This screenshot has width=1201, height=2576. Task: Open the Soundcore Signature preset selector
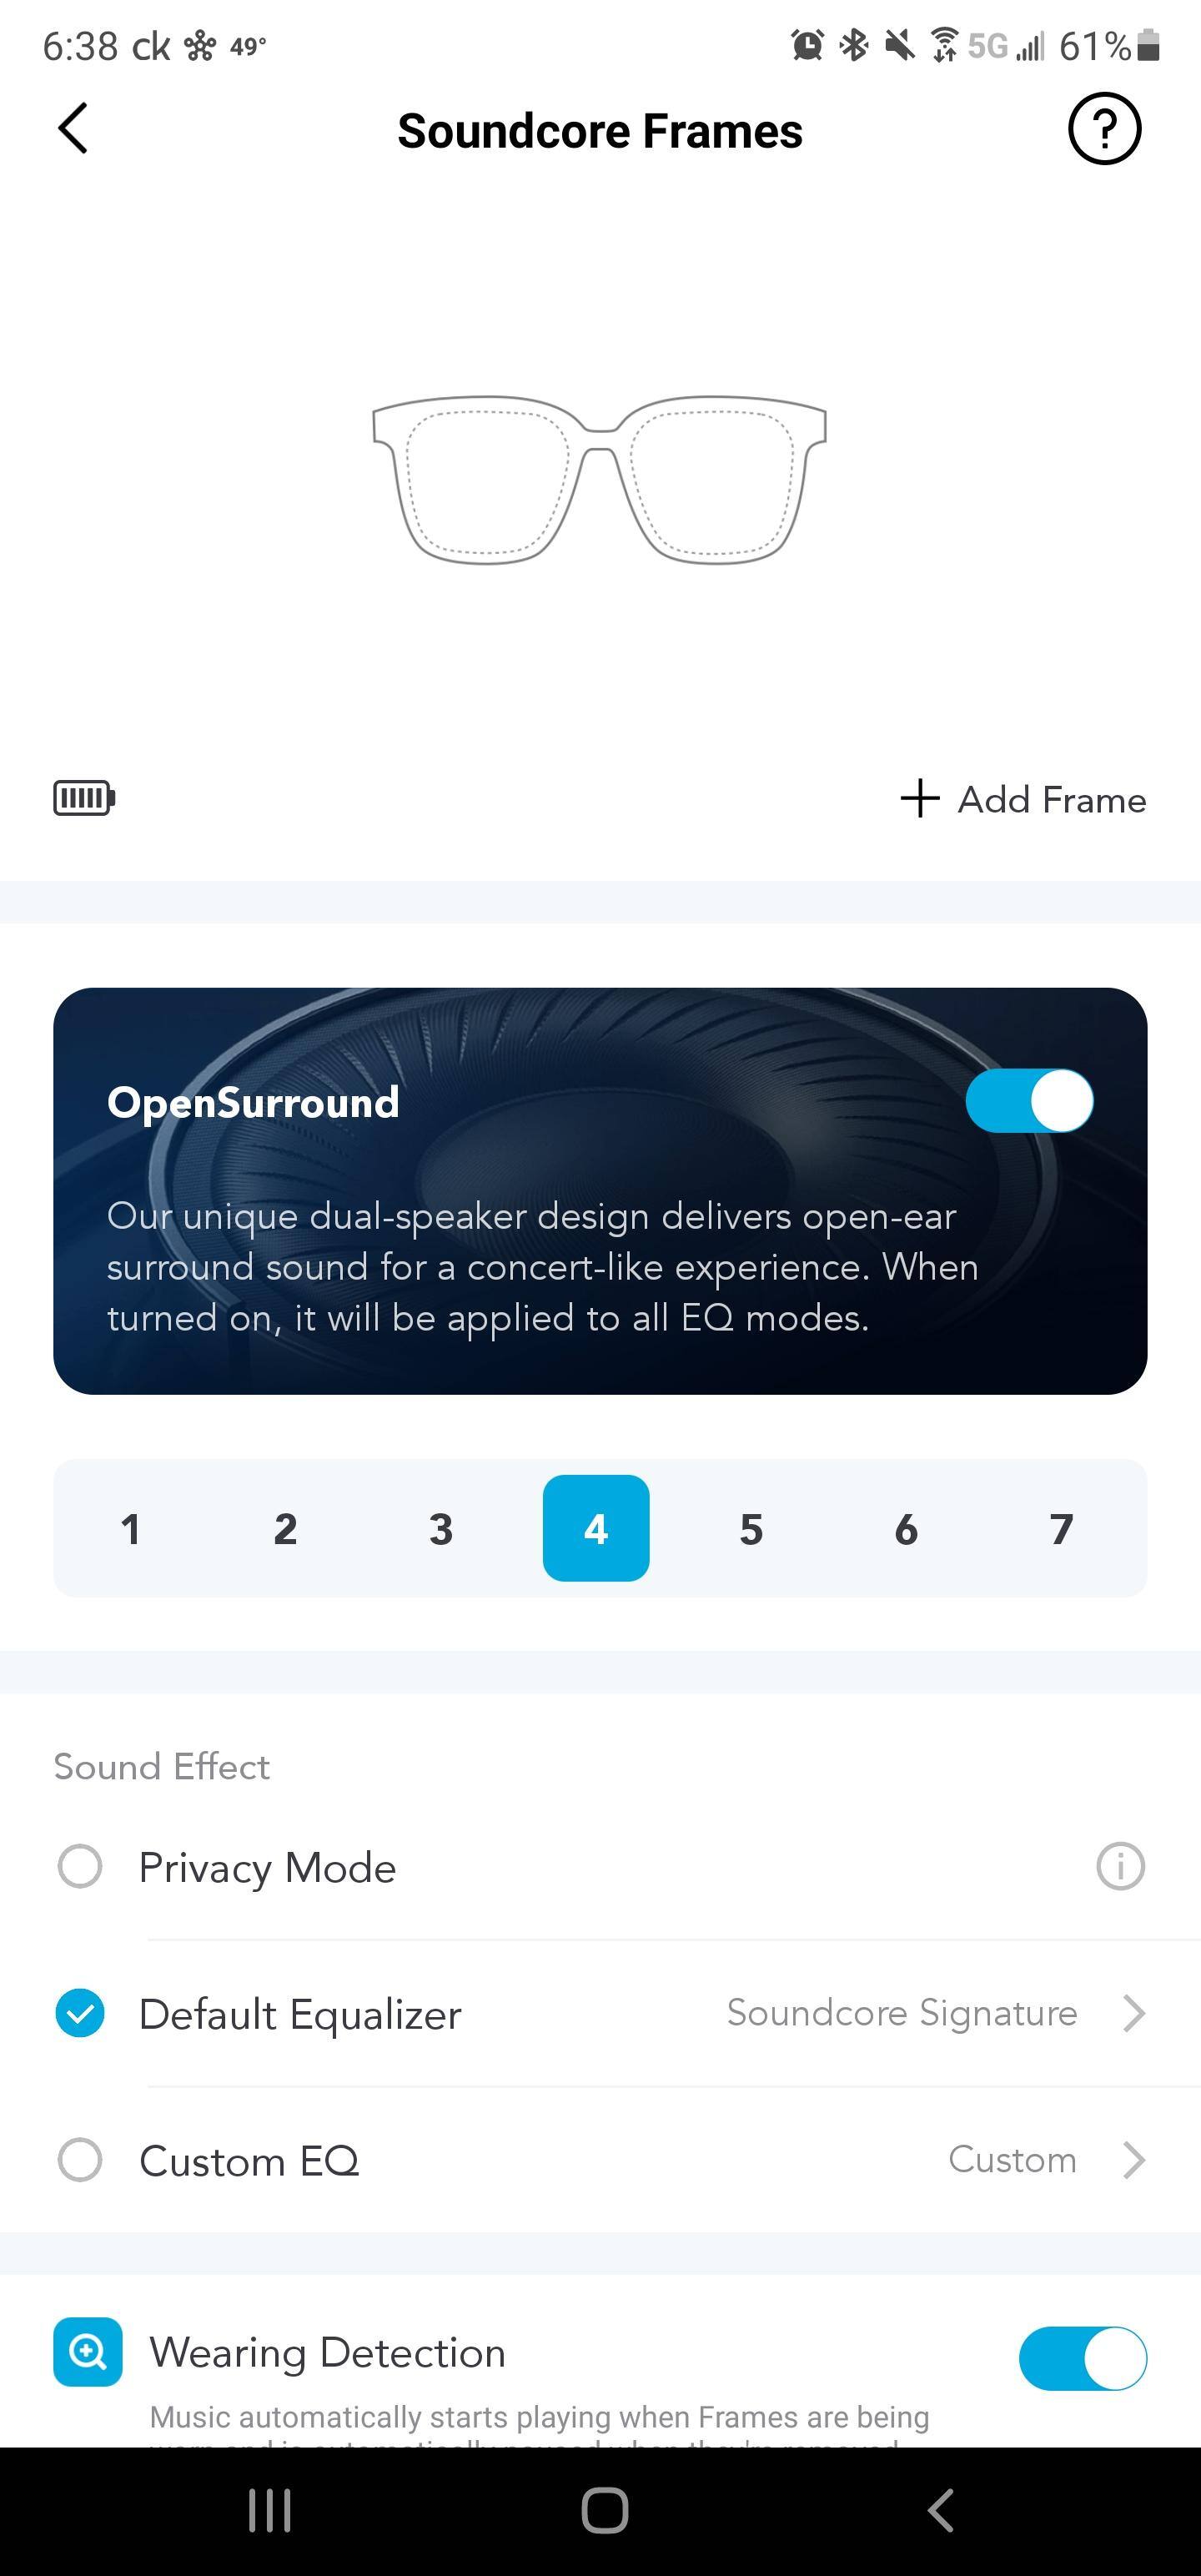click(902, 2013)
